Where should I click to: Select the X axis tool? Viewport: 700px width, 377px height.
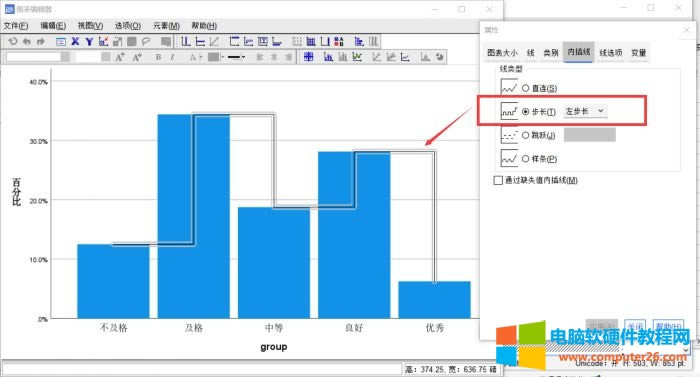pos(75,42)
